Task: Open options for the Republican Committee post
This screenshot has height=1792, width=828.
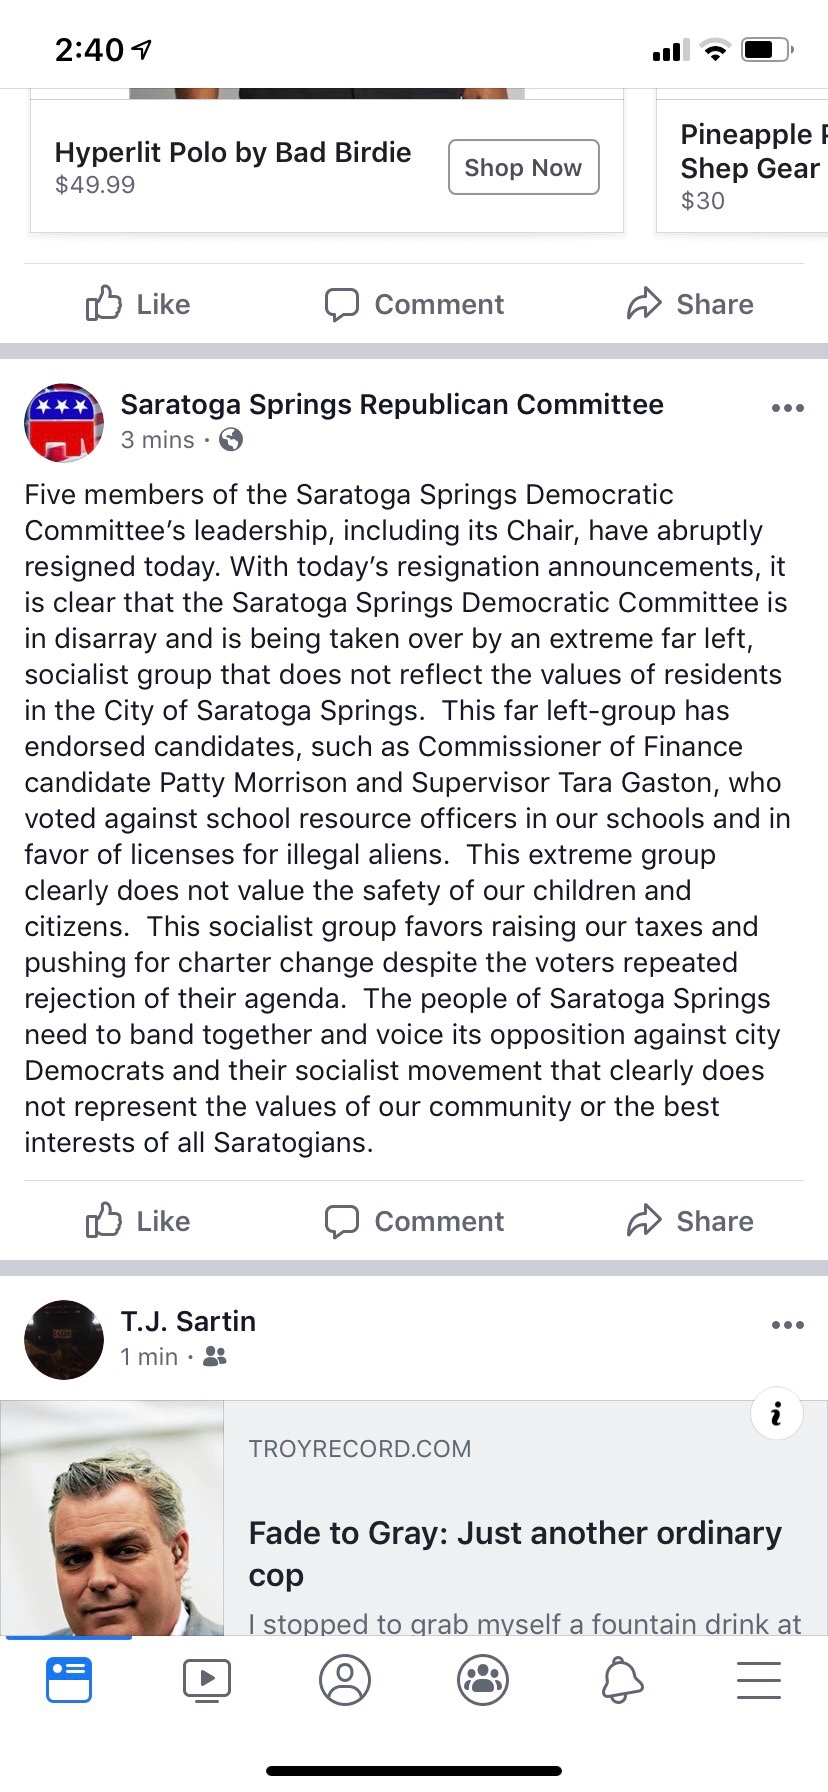Action: [788, 408]
